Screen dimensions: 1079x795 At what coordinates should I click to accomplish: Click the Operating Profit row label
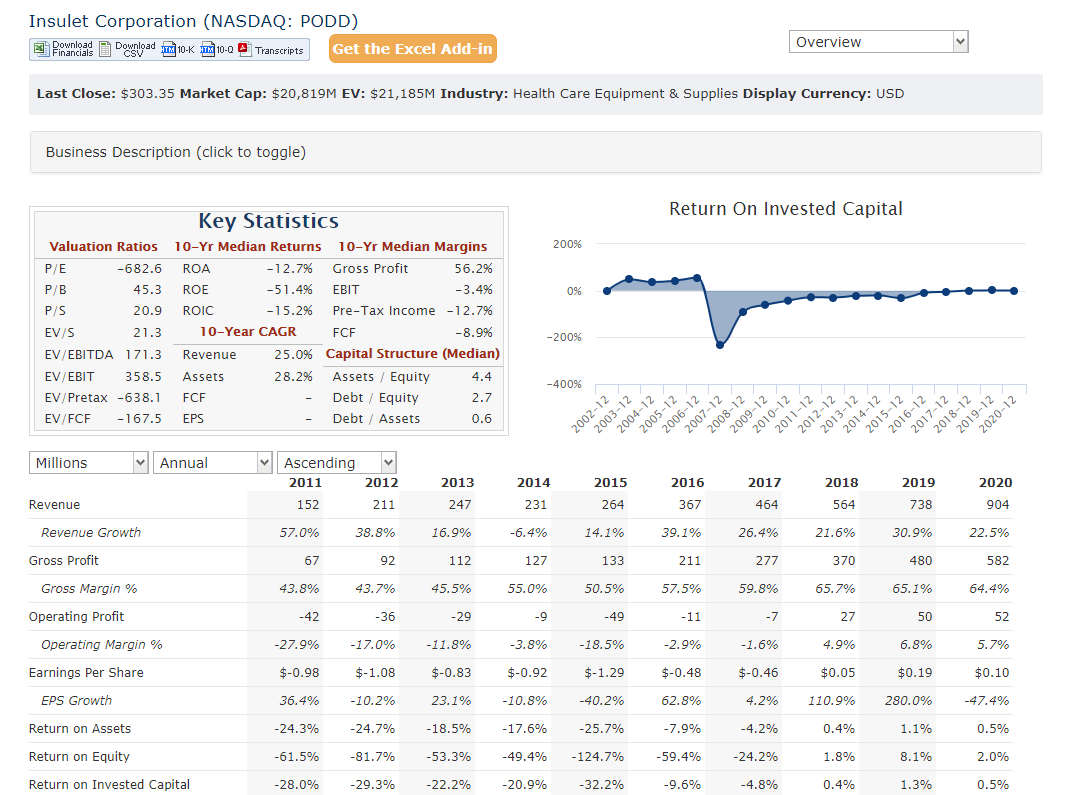(x=76, y=617)
